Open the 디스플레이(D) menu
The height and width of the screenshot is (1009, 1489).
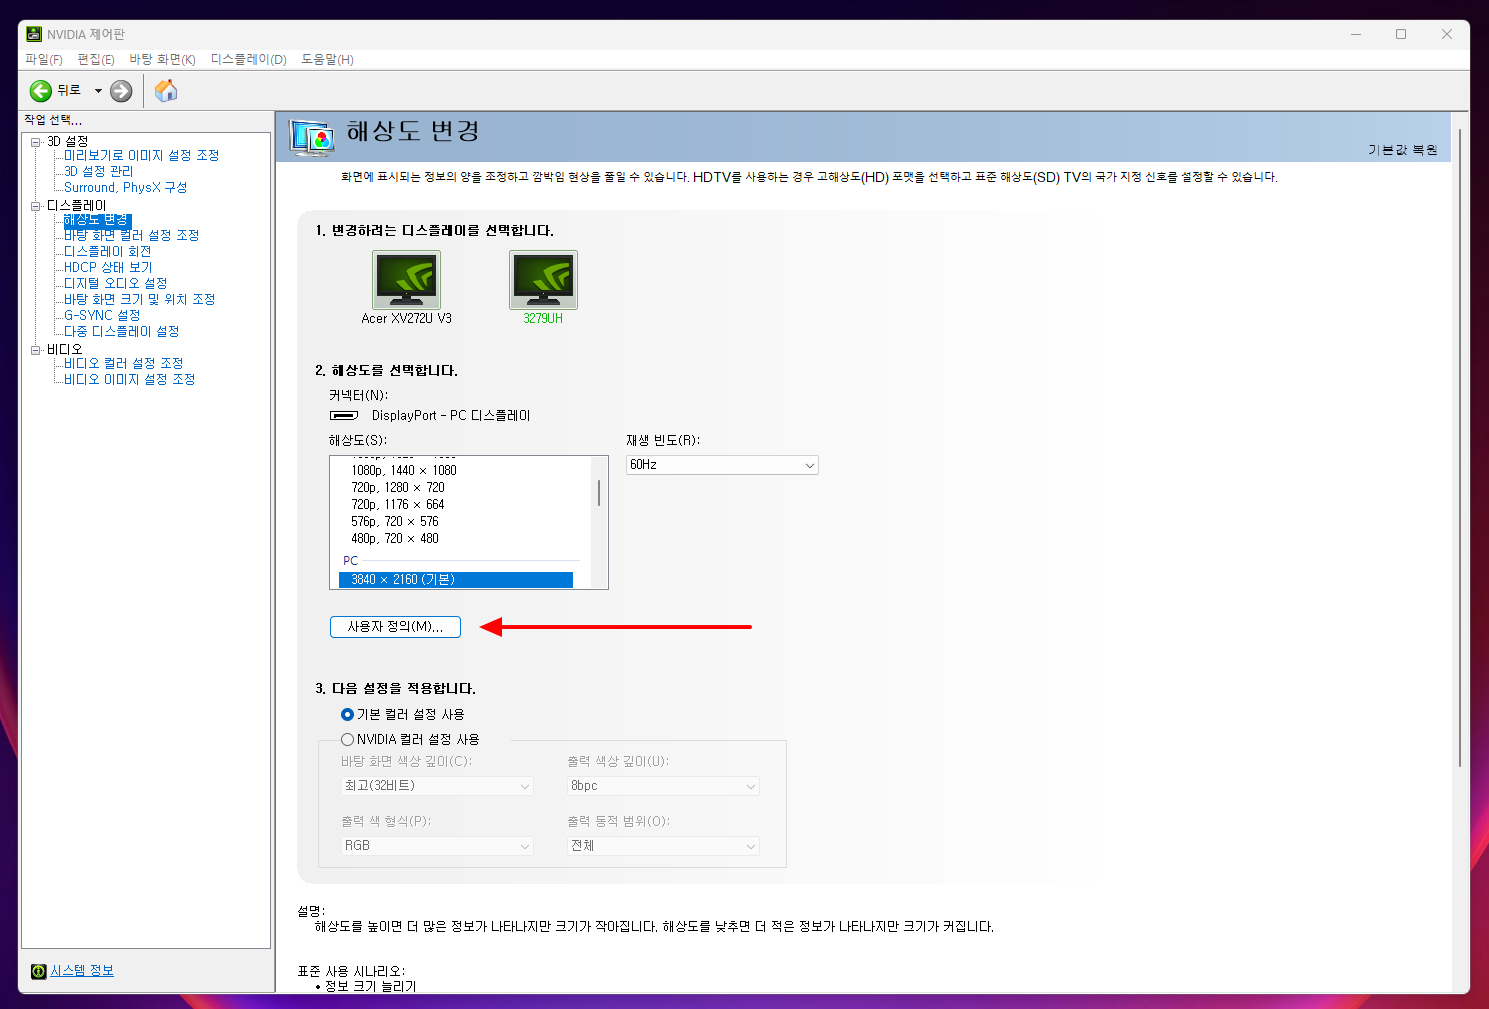[248, 60]
